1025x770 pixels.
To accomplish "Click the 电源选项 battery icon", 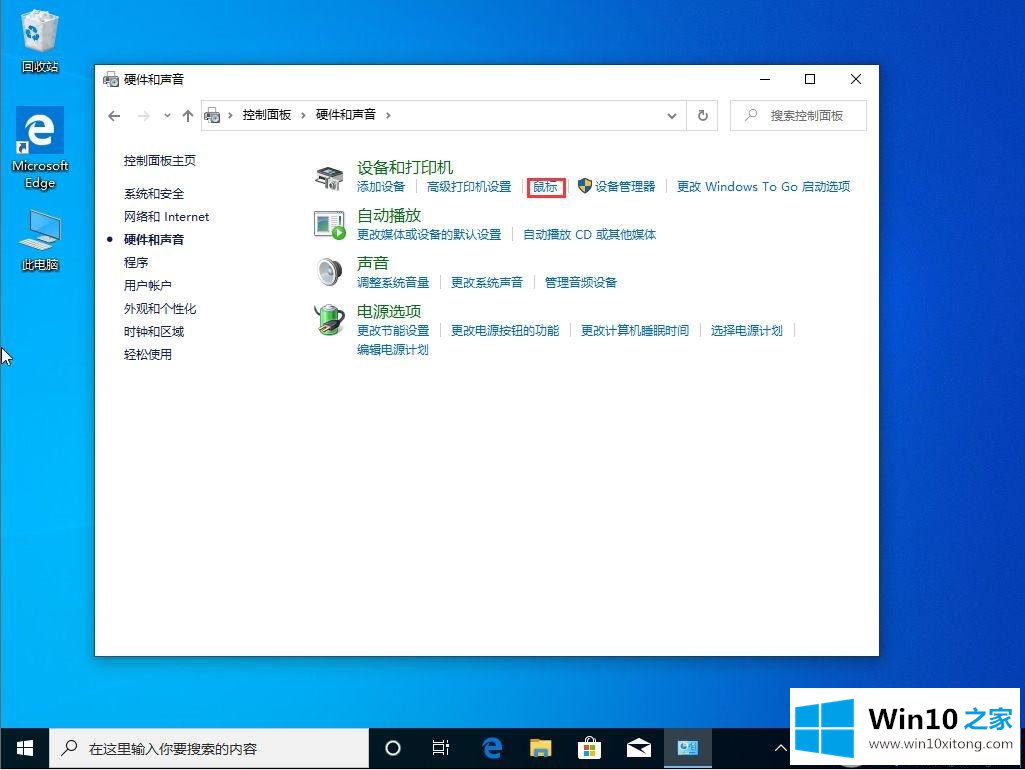I will [329, 320].
